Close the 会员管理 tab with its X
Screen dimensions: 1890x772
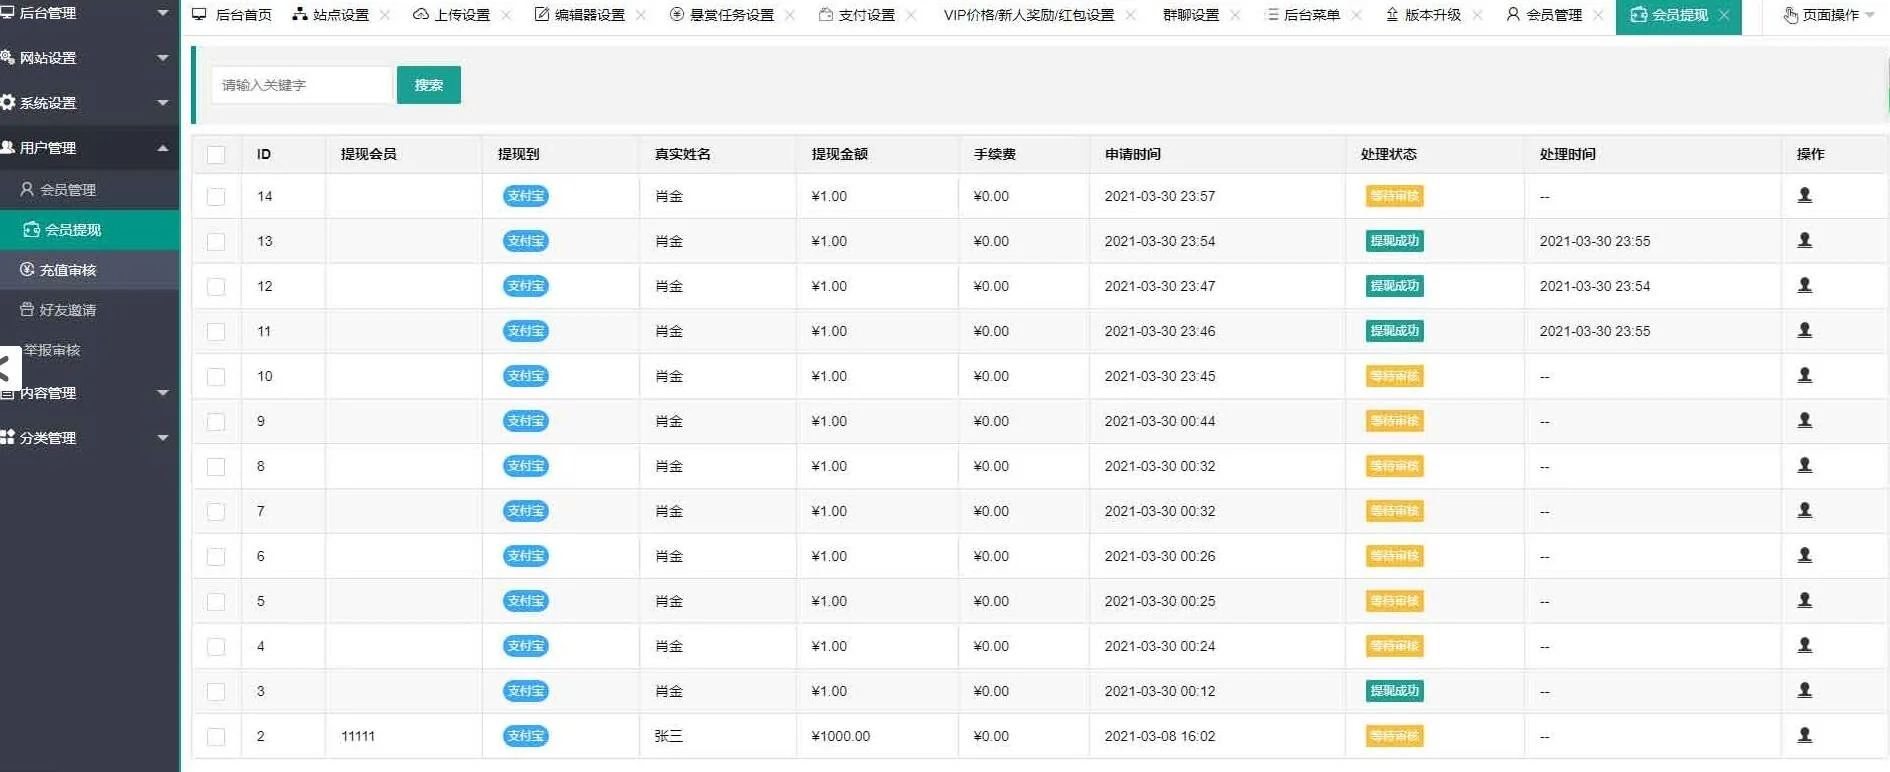[x=1598, y=15]
